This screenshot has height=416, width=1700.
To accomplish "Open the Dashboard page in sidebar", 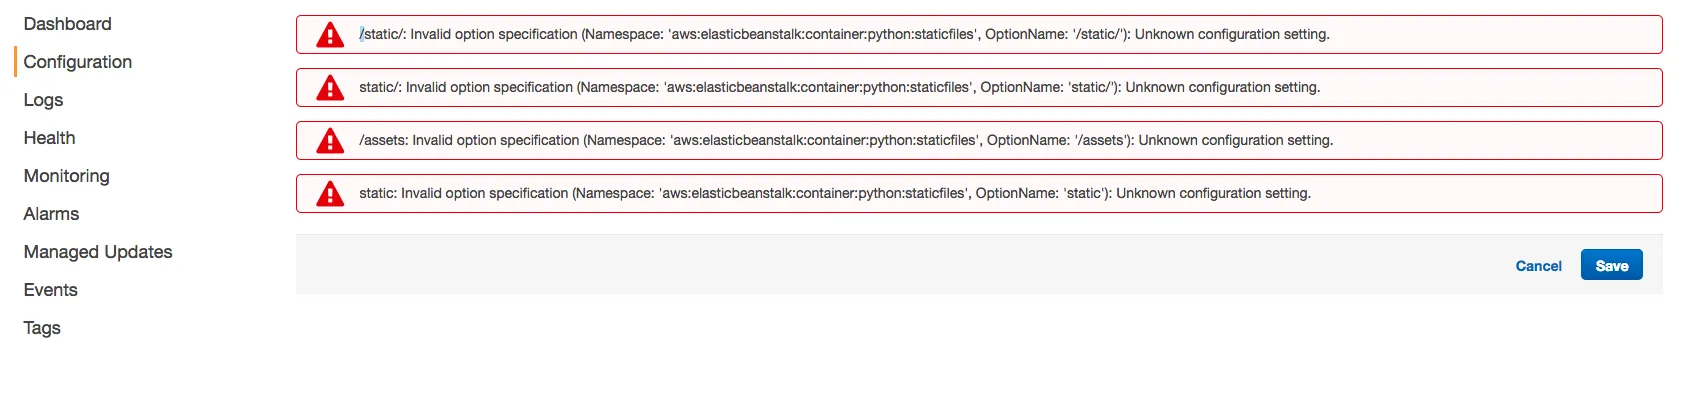I will [x=67, y=24].
